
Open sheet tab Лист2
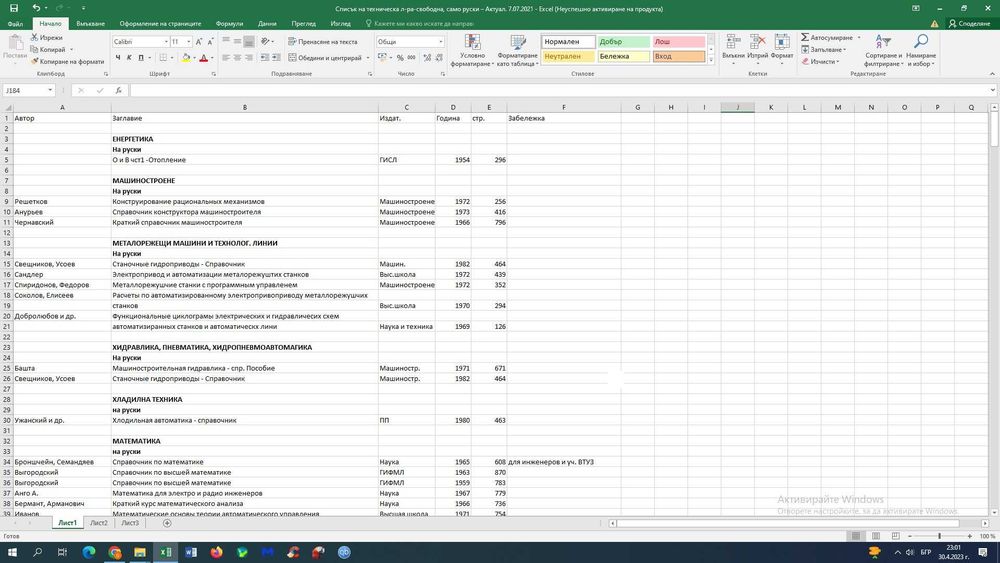(99, 523)
